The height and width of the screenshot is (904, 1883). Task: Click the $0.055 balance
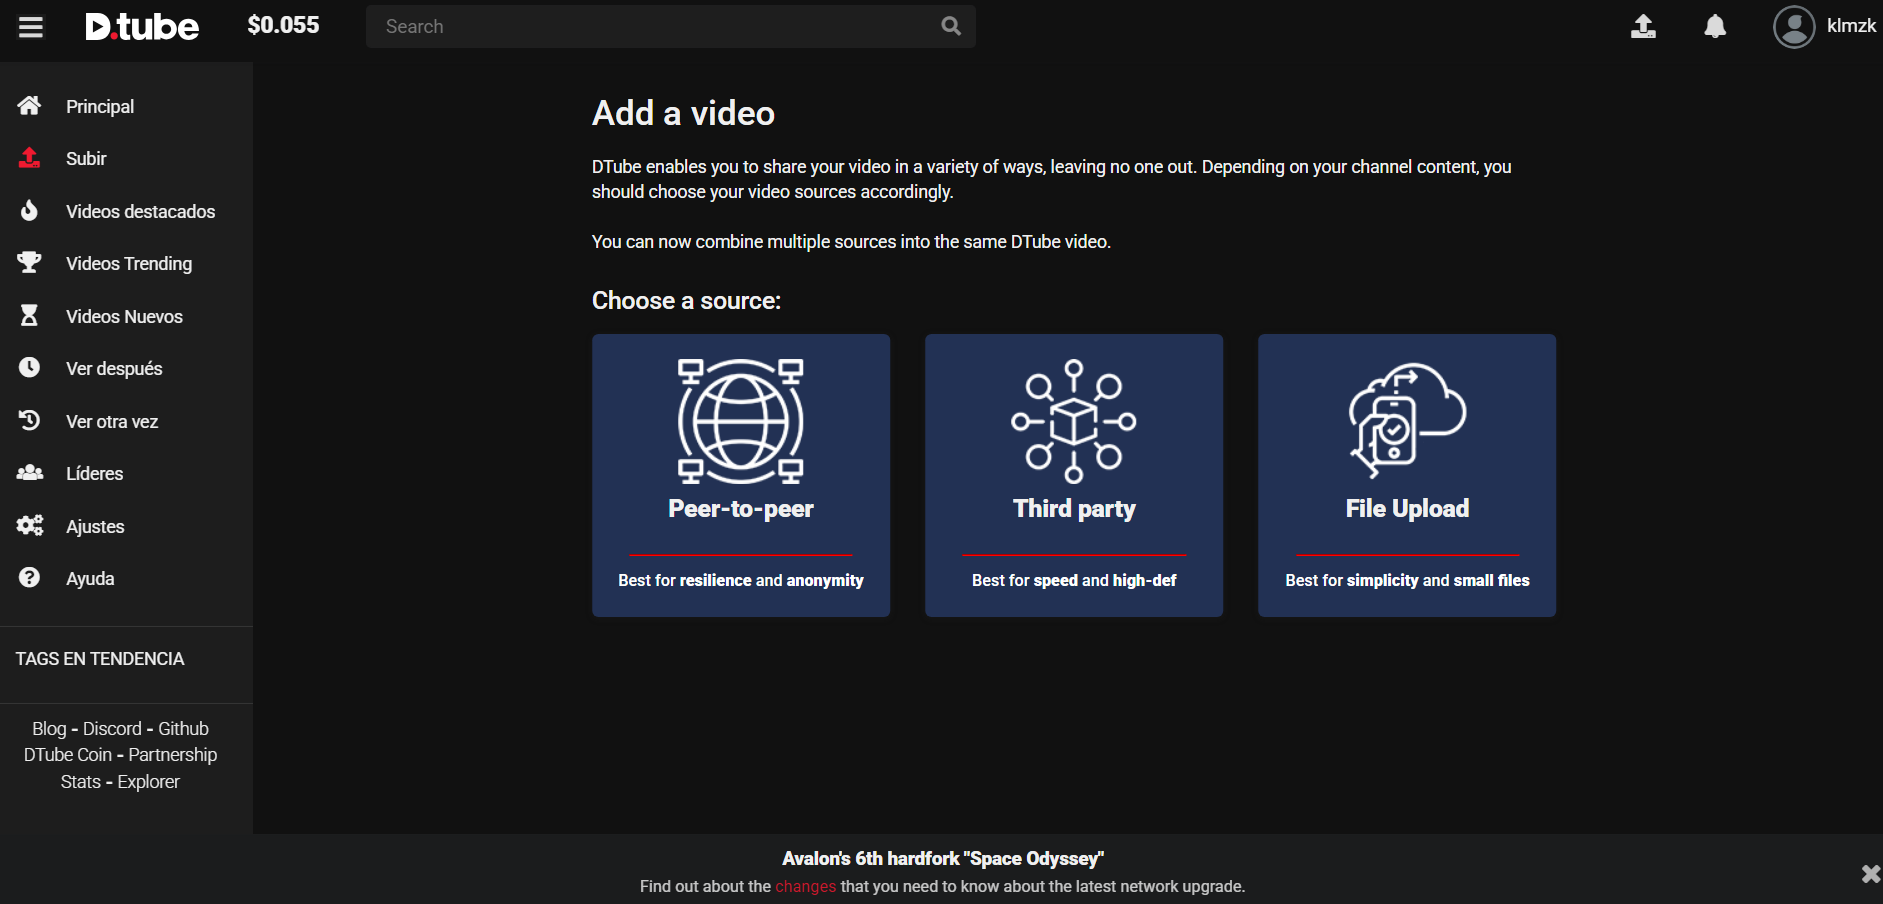coord(283,25)
